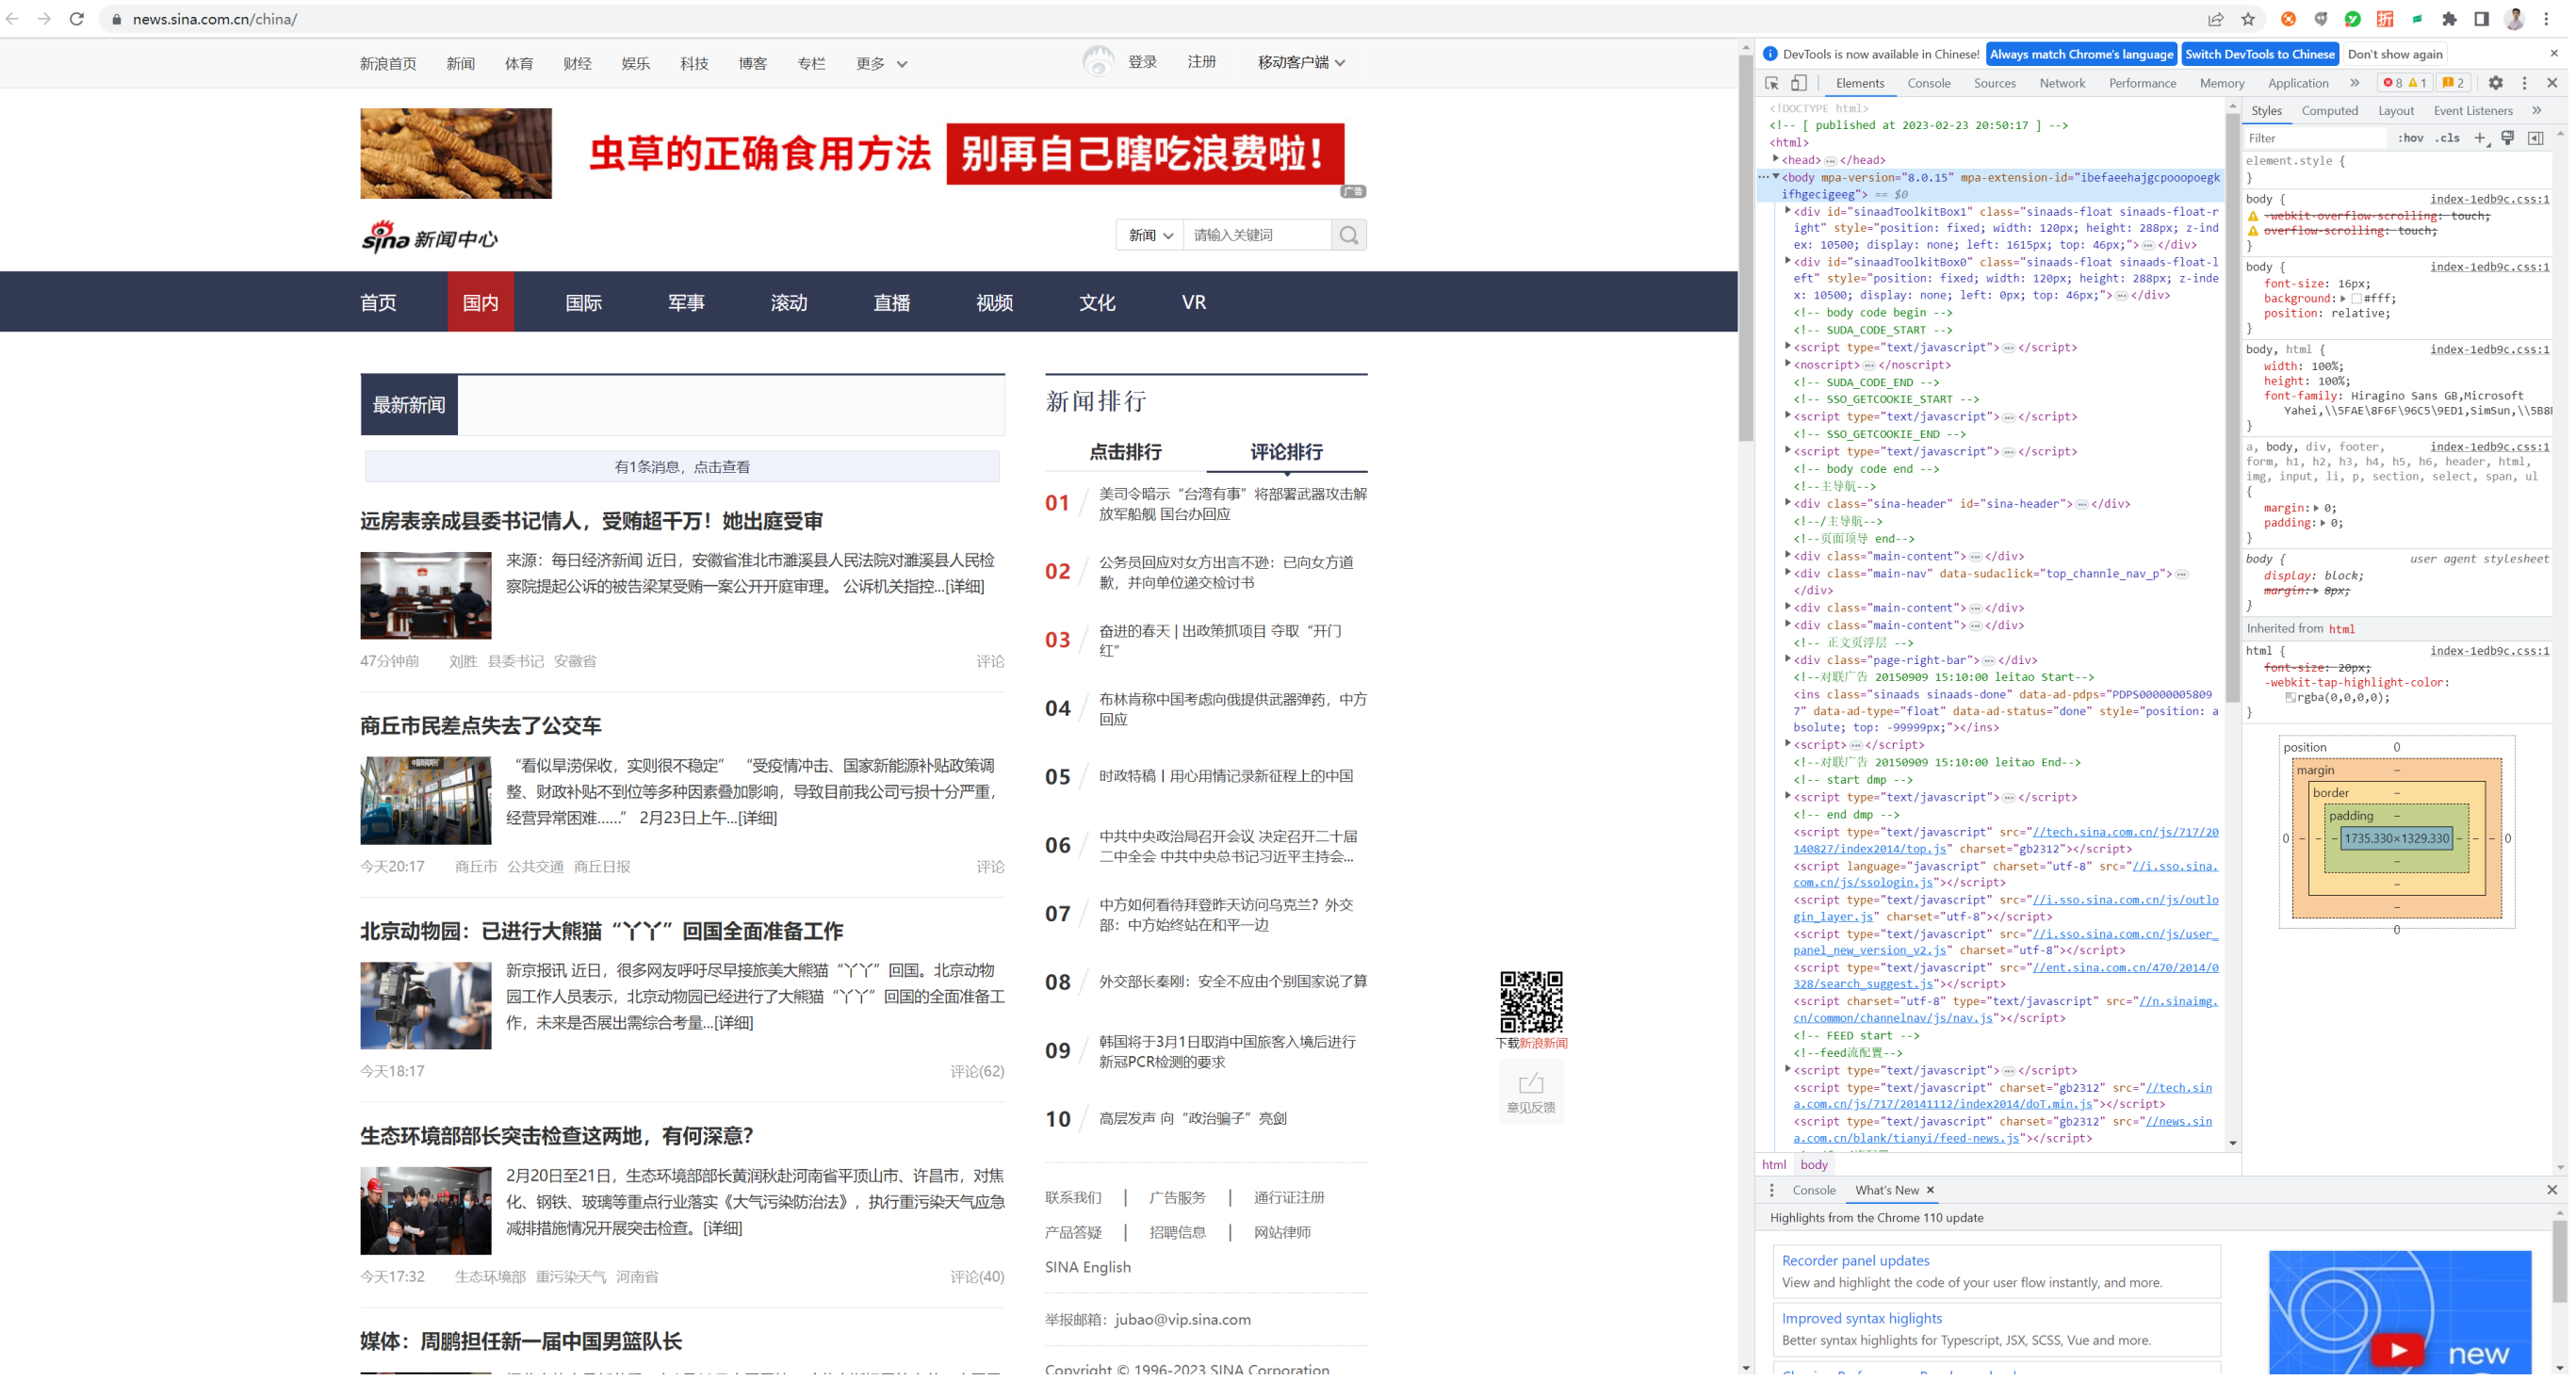2576x1380 pixels.
Task: Click the Sina search magnifier icon
Action: tap(1349, 235)
